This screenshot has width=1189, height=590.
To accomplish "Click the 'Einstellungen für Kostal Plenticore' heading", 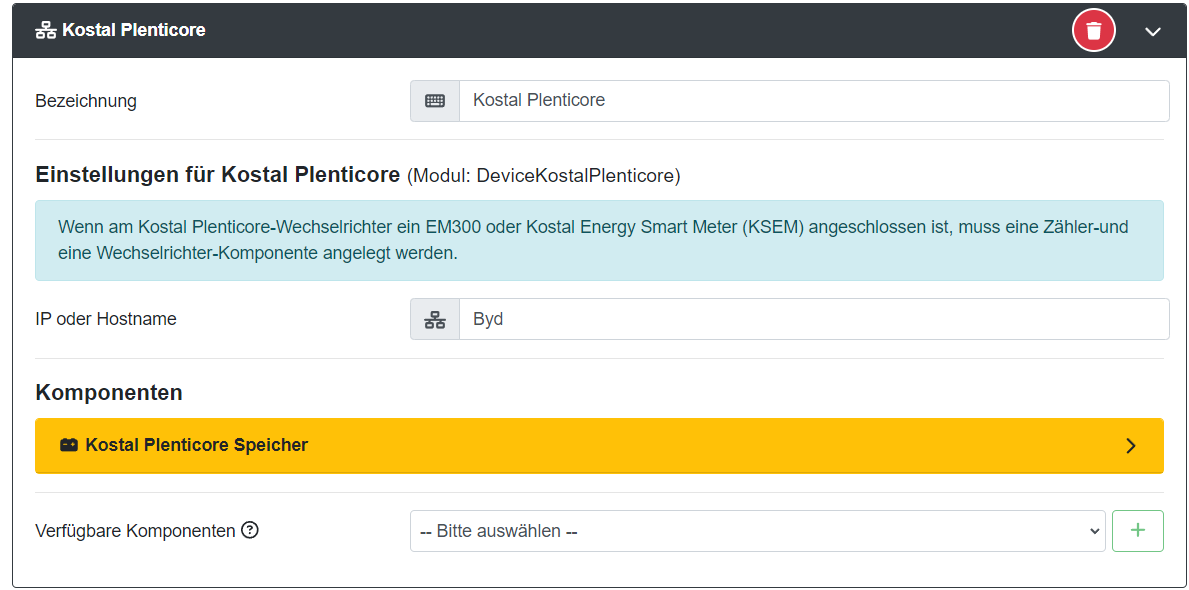I will click(218, 175).
